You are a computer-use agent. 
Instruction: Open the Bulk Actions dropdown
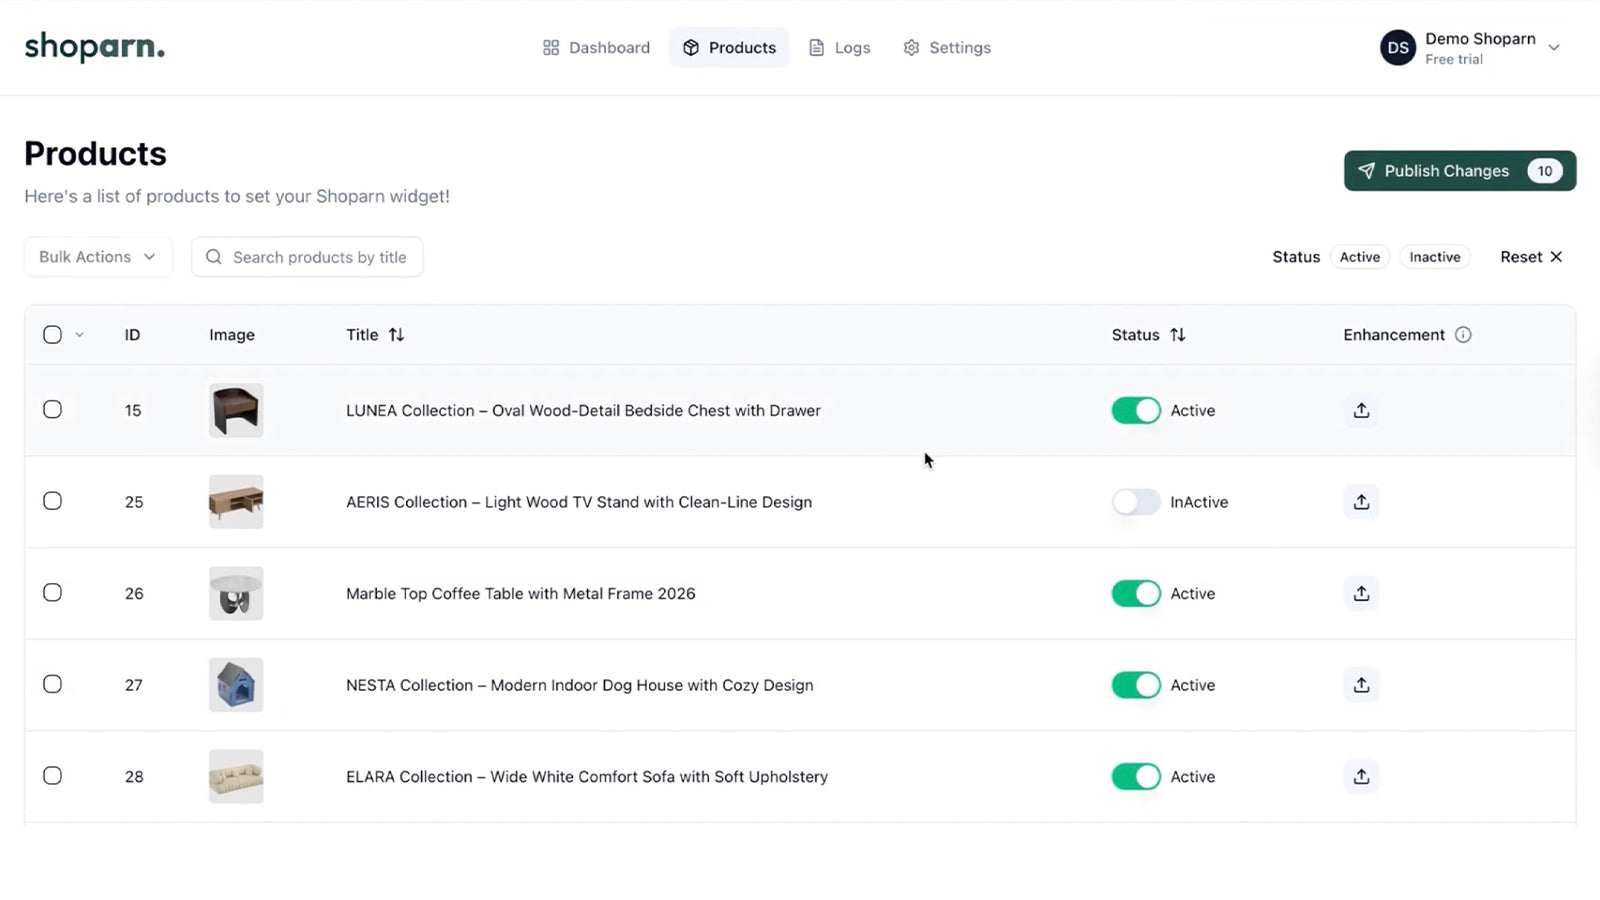pyautogui.click(x=97, y=257)
